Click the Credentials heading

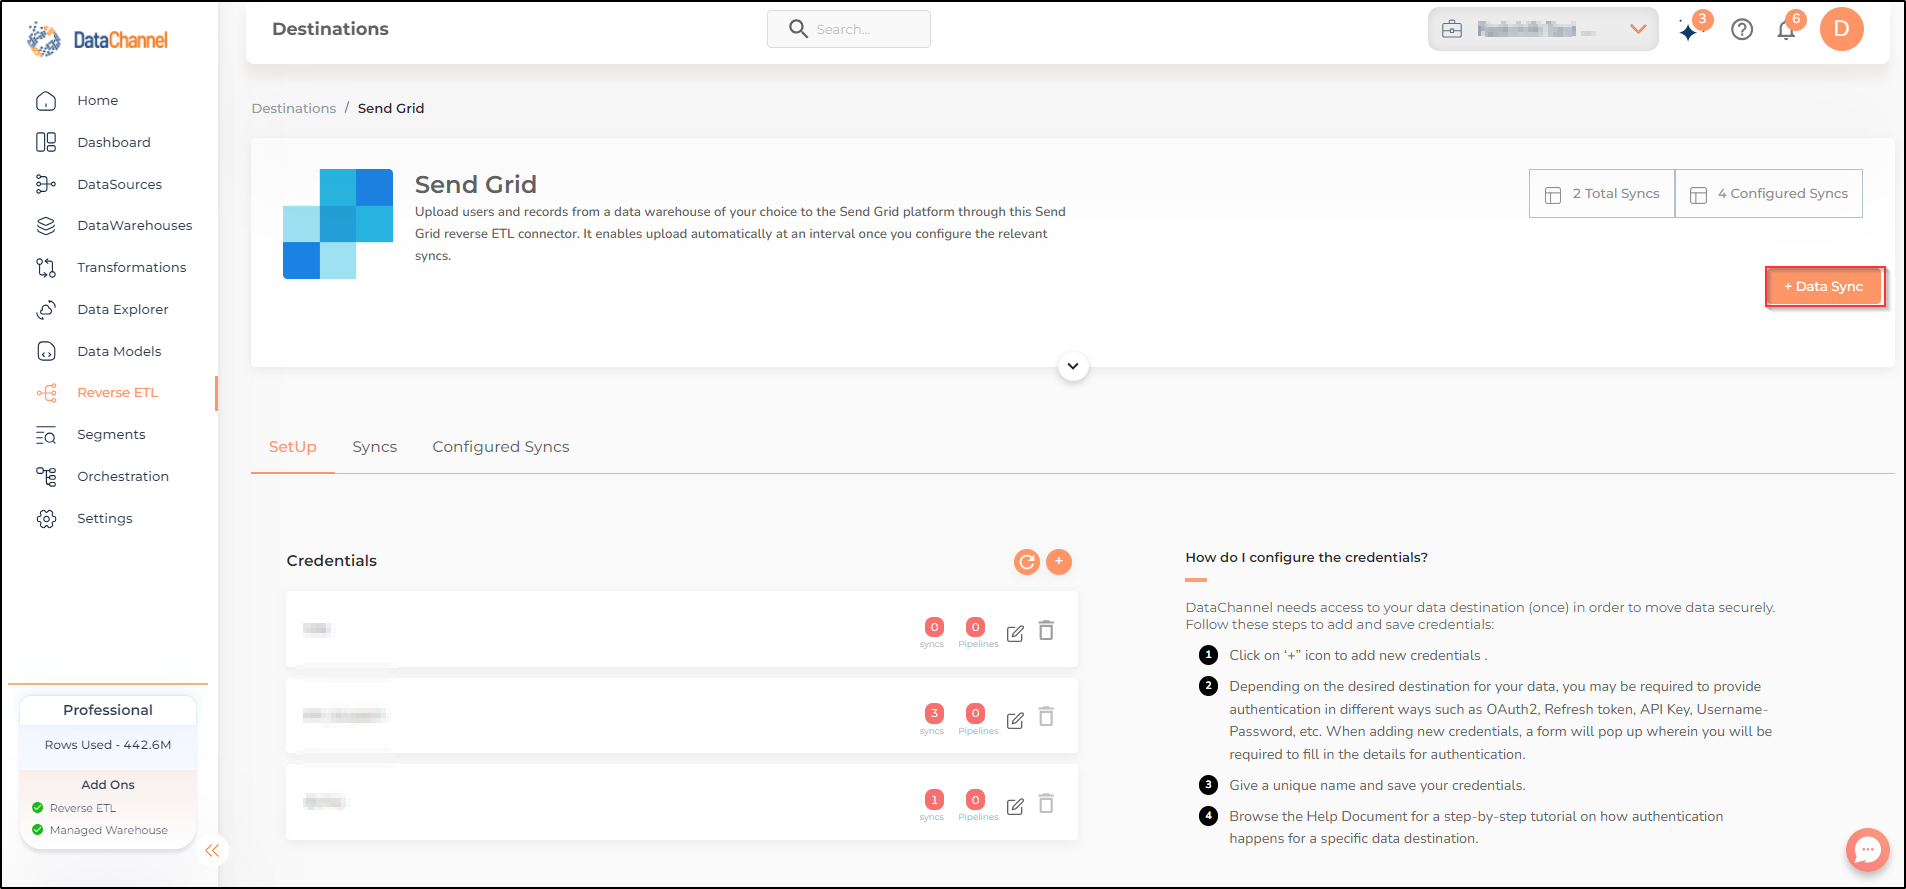(x=332, y=561)
